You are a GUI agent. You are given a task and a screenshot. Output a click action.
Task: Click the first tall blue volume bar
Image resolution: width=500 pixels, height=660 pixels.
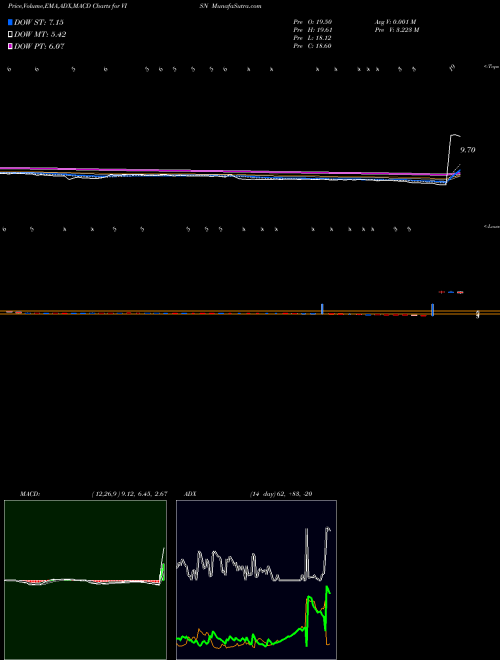[322, 309]
